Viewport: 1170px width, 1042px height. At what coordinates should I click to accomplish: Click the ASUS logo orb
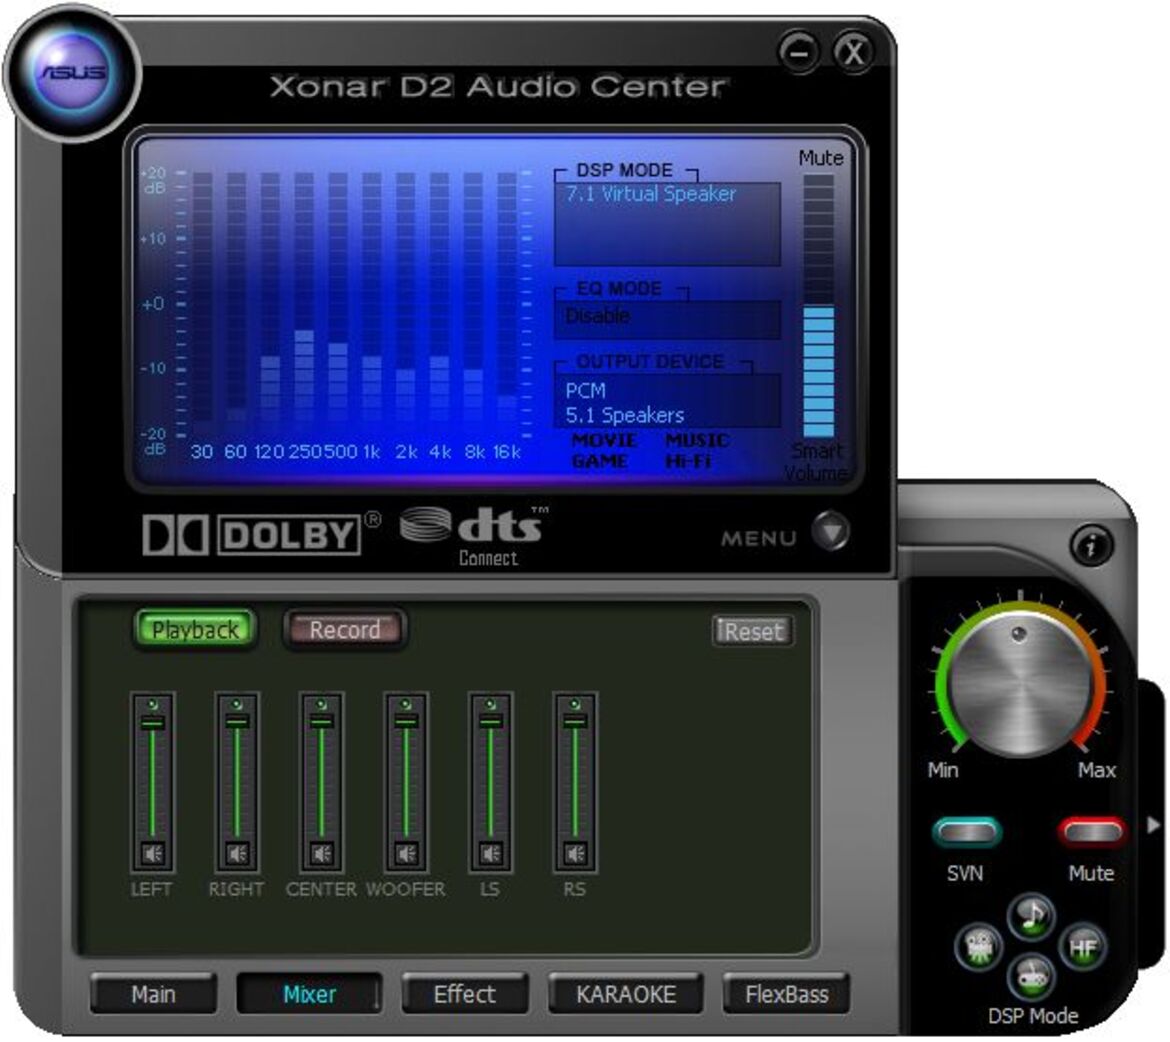coord(72,72)
